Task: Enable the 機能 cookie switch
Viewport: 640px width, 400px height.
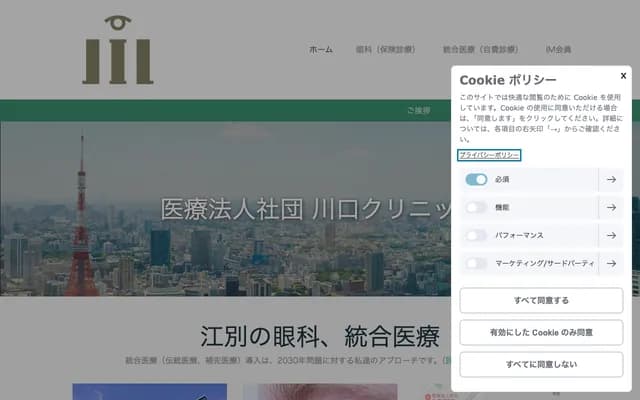Action: click(476, 207)
